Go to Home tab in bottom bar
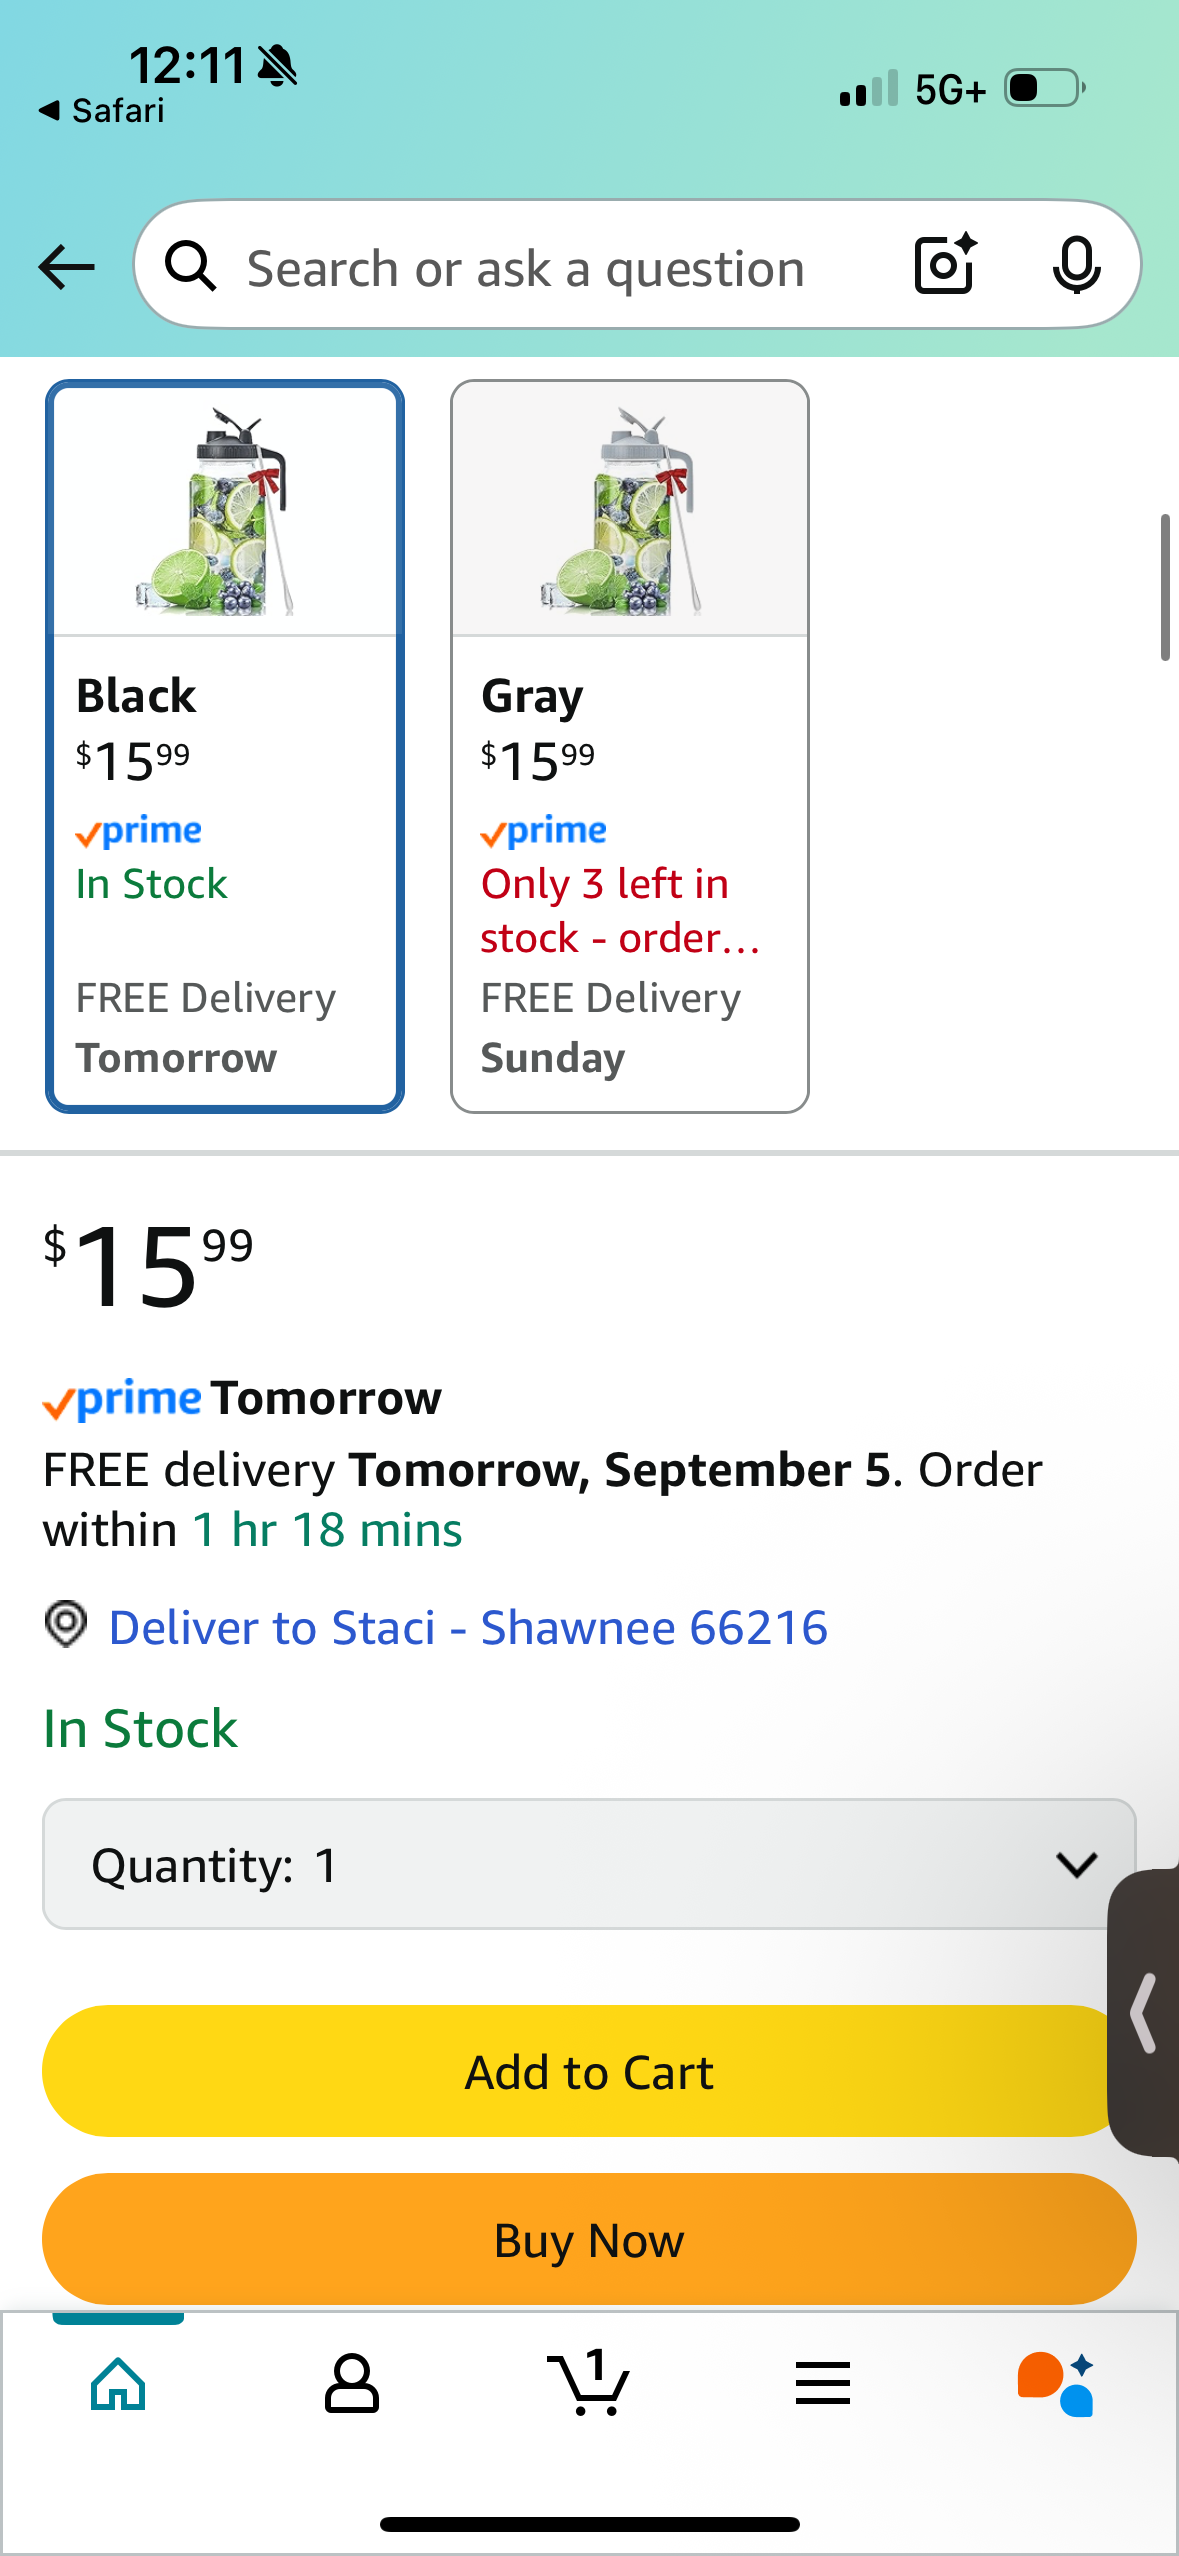The width and height of the screenshot is (1179, 2556). click(x=118, y=2384)
